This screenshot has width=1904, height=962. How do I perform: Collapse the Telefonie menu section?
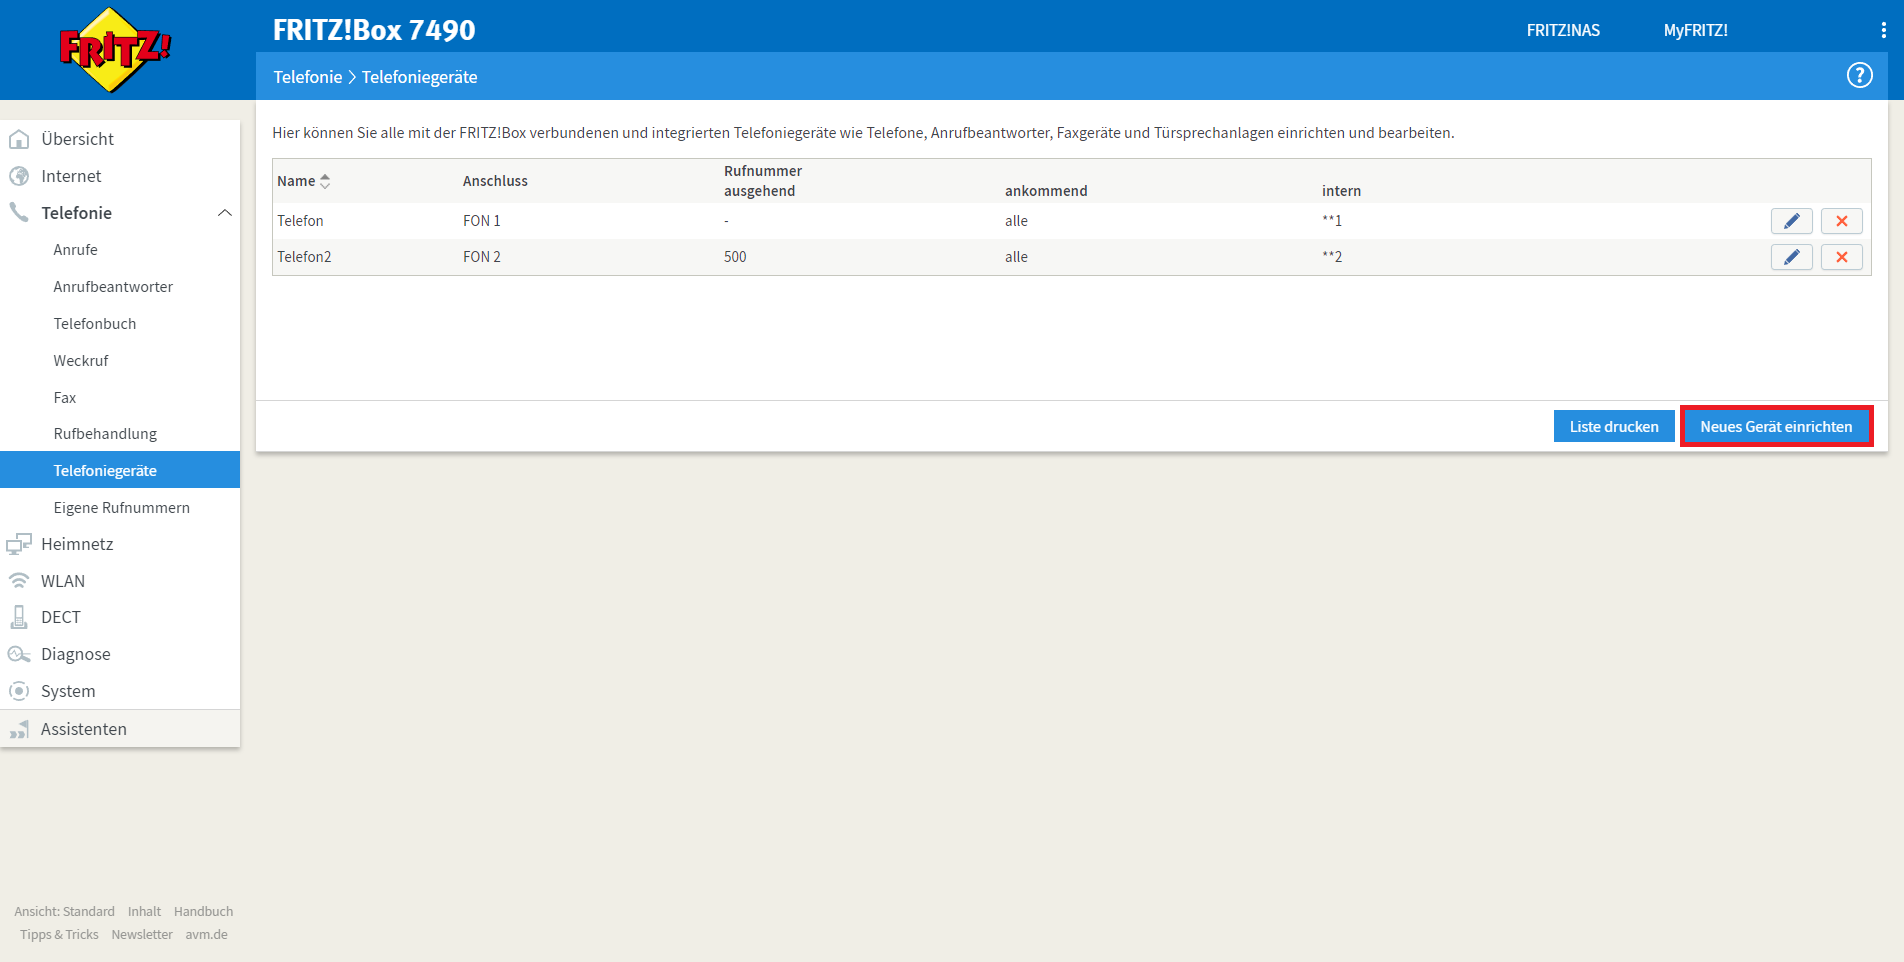(225, 213)
